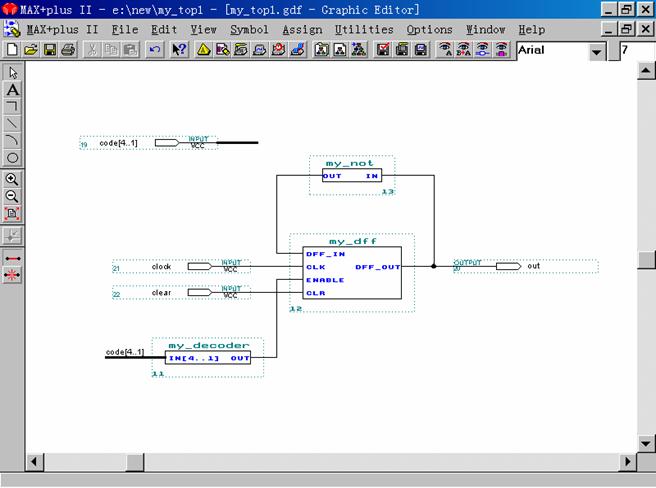656x488 pixels.
Task: Launch the Compiler toolbar icon
Action: pyautogui.click(x=241, y=50)
